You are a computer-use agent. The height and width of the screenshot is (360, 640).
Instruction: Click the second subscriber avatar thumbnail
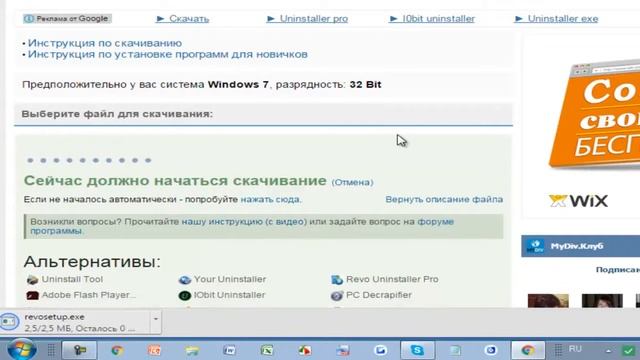point(602,301)
